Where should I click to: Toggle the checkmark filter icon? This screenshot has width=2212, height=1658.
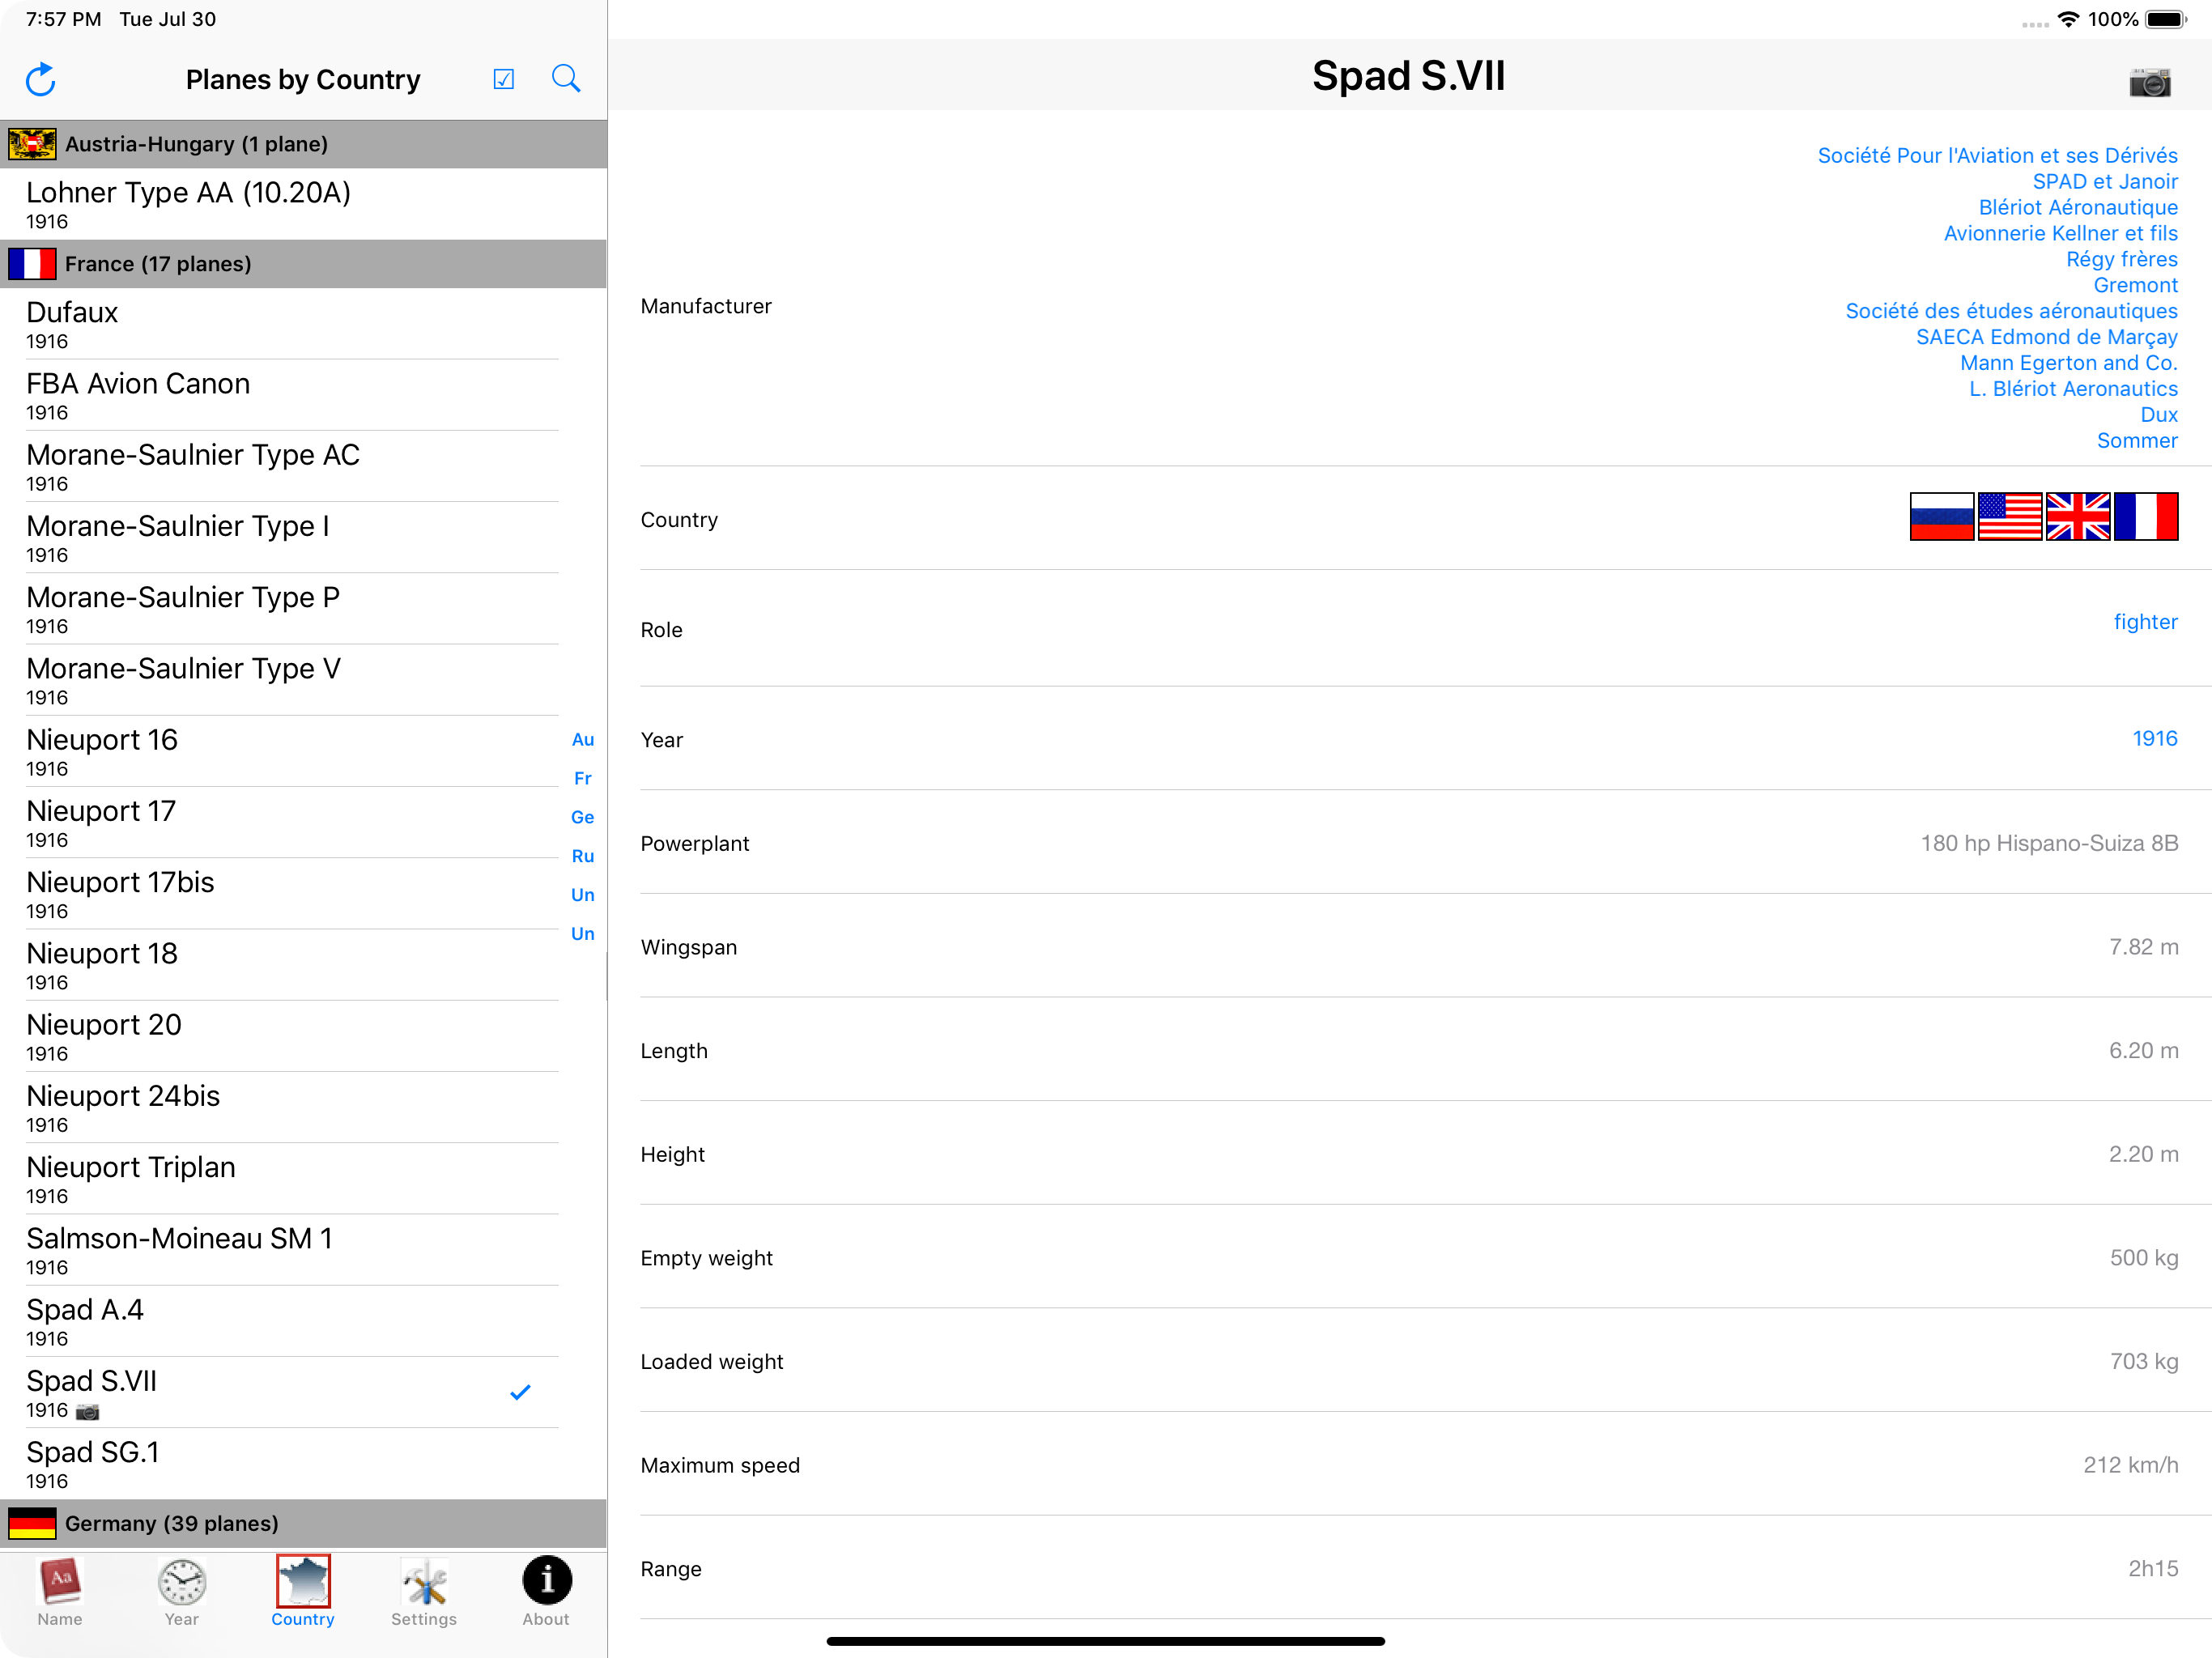(504, 79)
